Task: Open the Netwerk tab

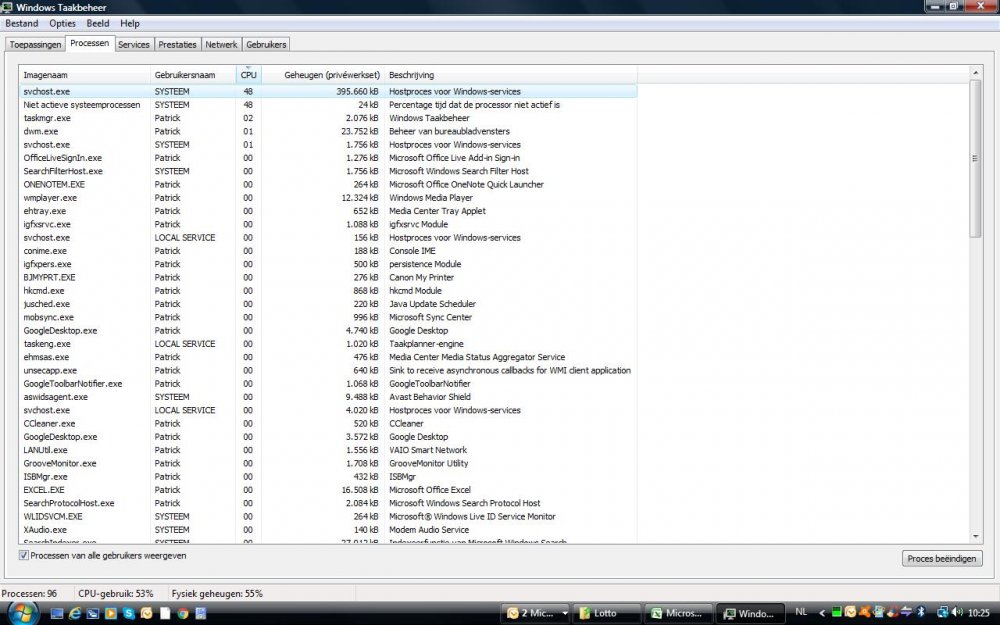Action: tap(221, 44)
